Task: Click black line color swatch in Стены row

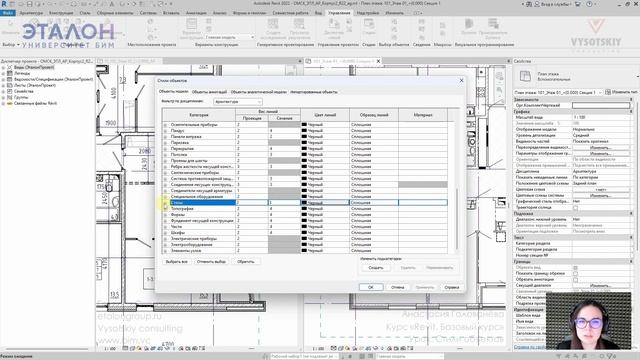Action: click(x=304, y=202)
